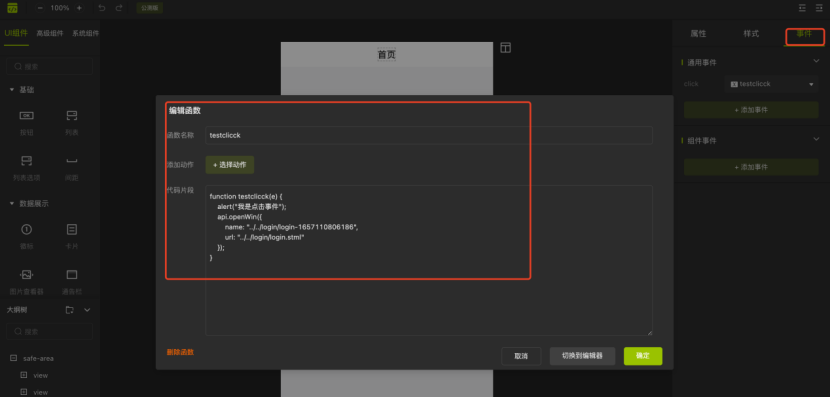Screen dimensions: 830x397
Task: Expand the safe-area tree node
Action: (x=14, y=358)
